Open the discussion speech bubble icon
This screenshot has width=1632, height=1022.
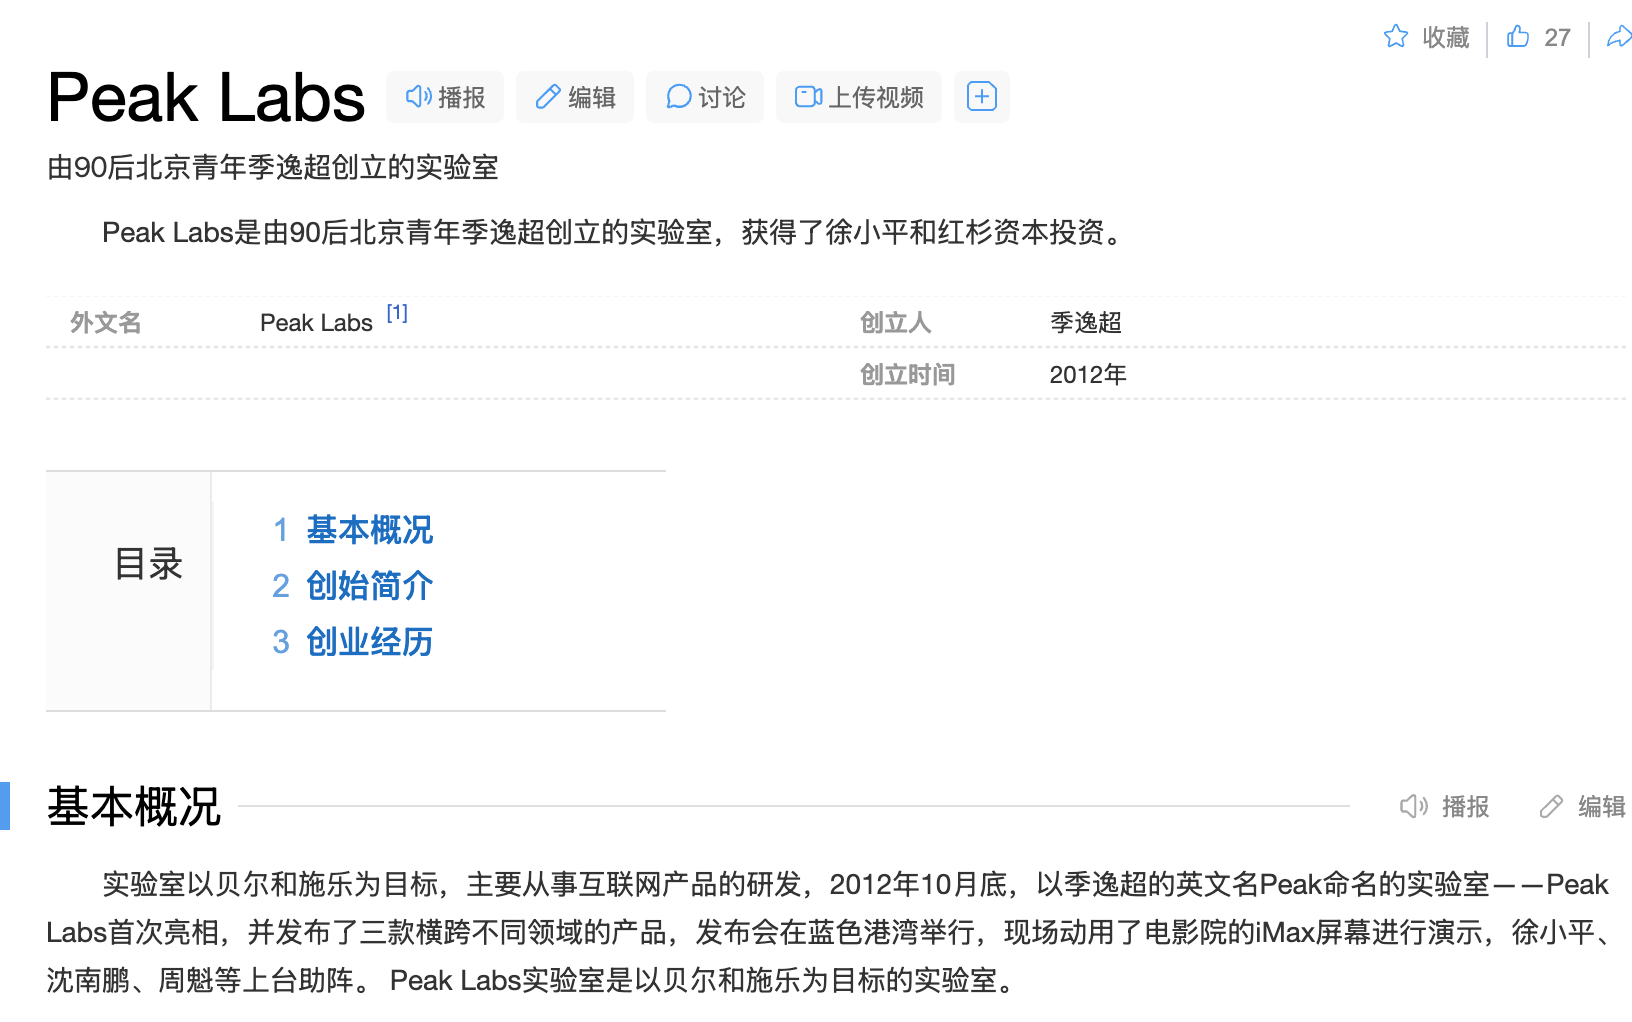pos(678,97)
